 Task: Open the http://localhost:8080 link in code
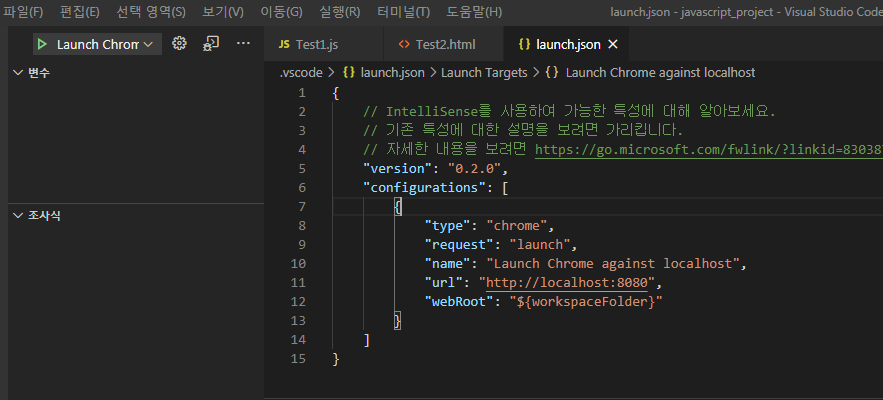tap(567, 282)
